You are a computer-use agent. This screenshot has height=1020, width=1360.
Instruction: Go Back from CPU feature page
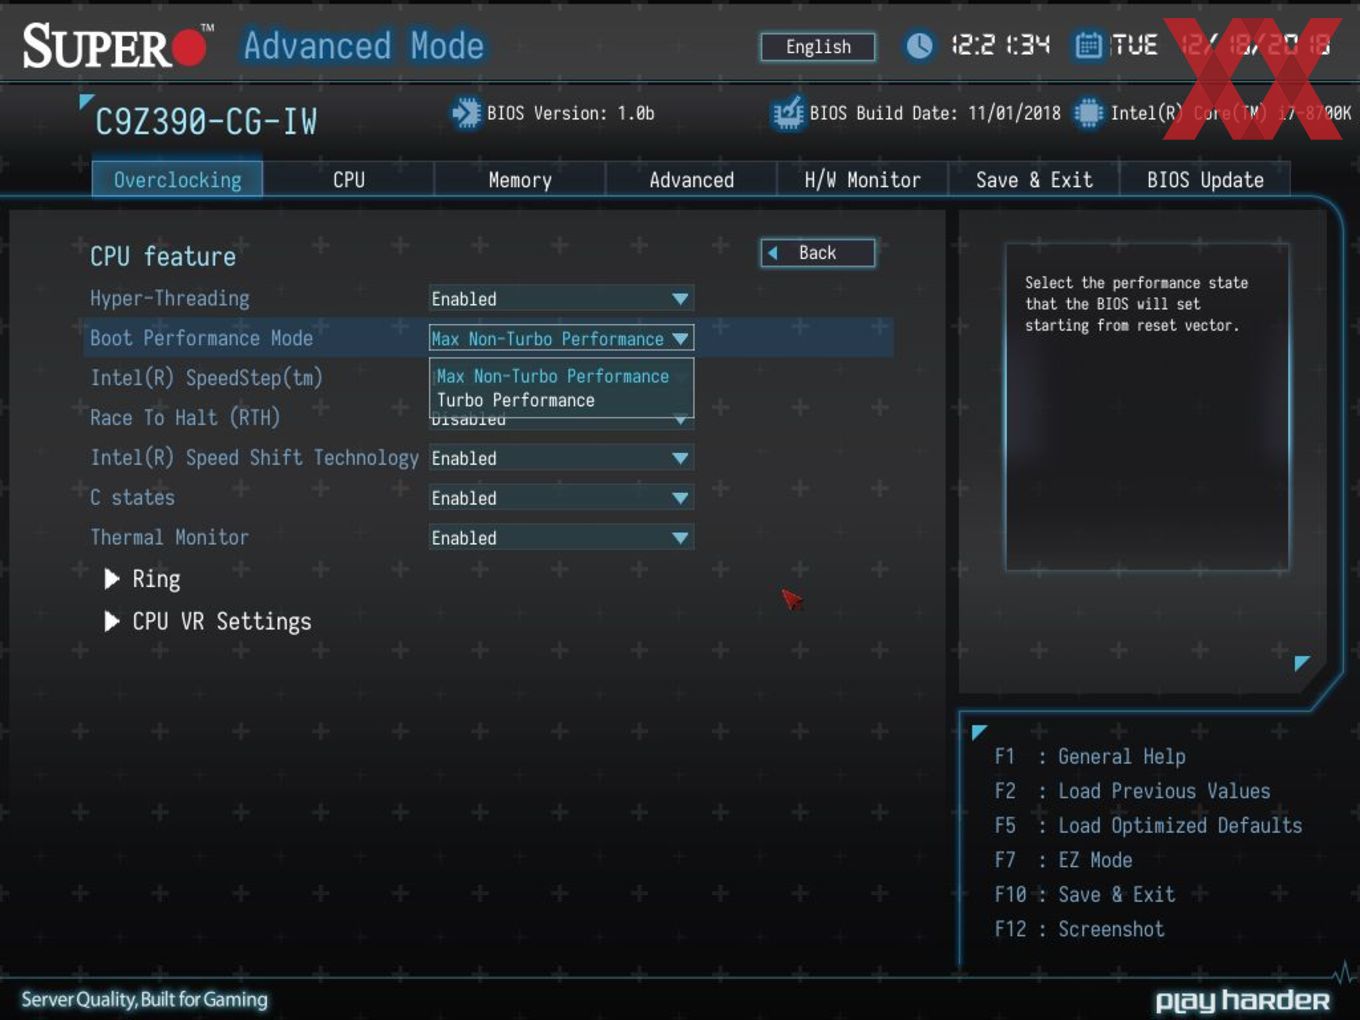tap(818, 253)
